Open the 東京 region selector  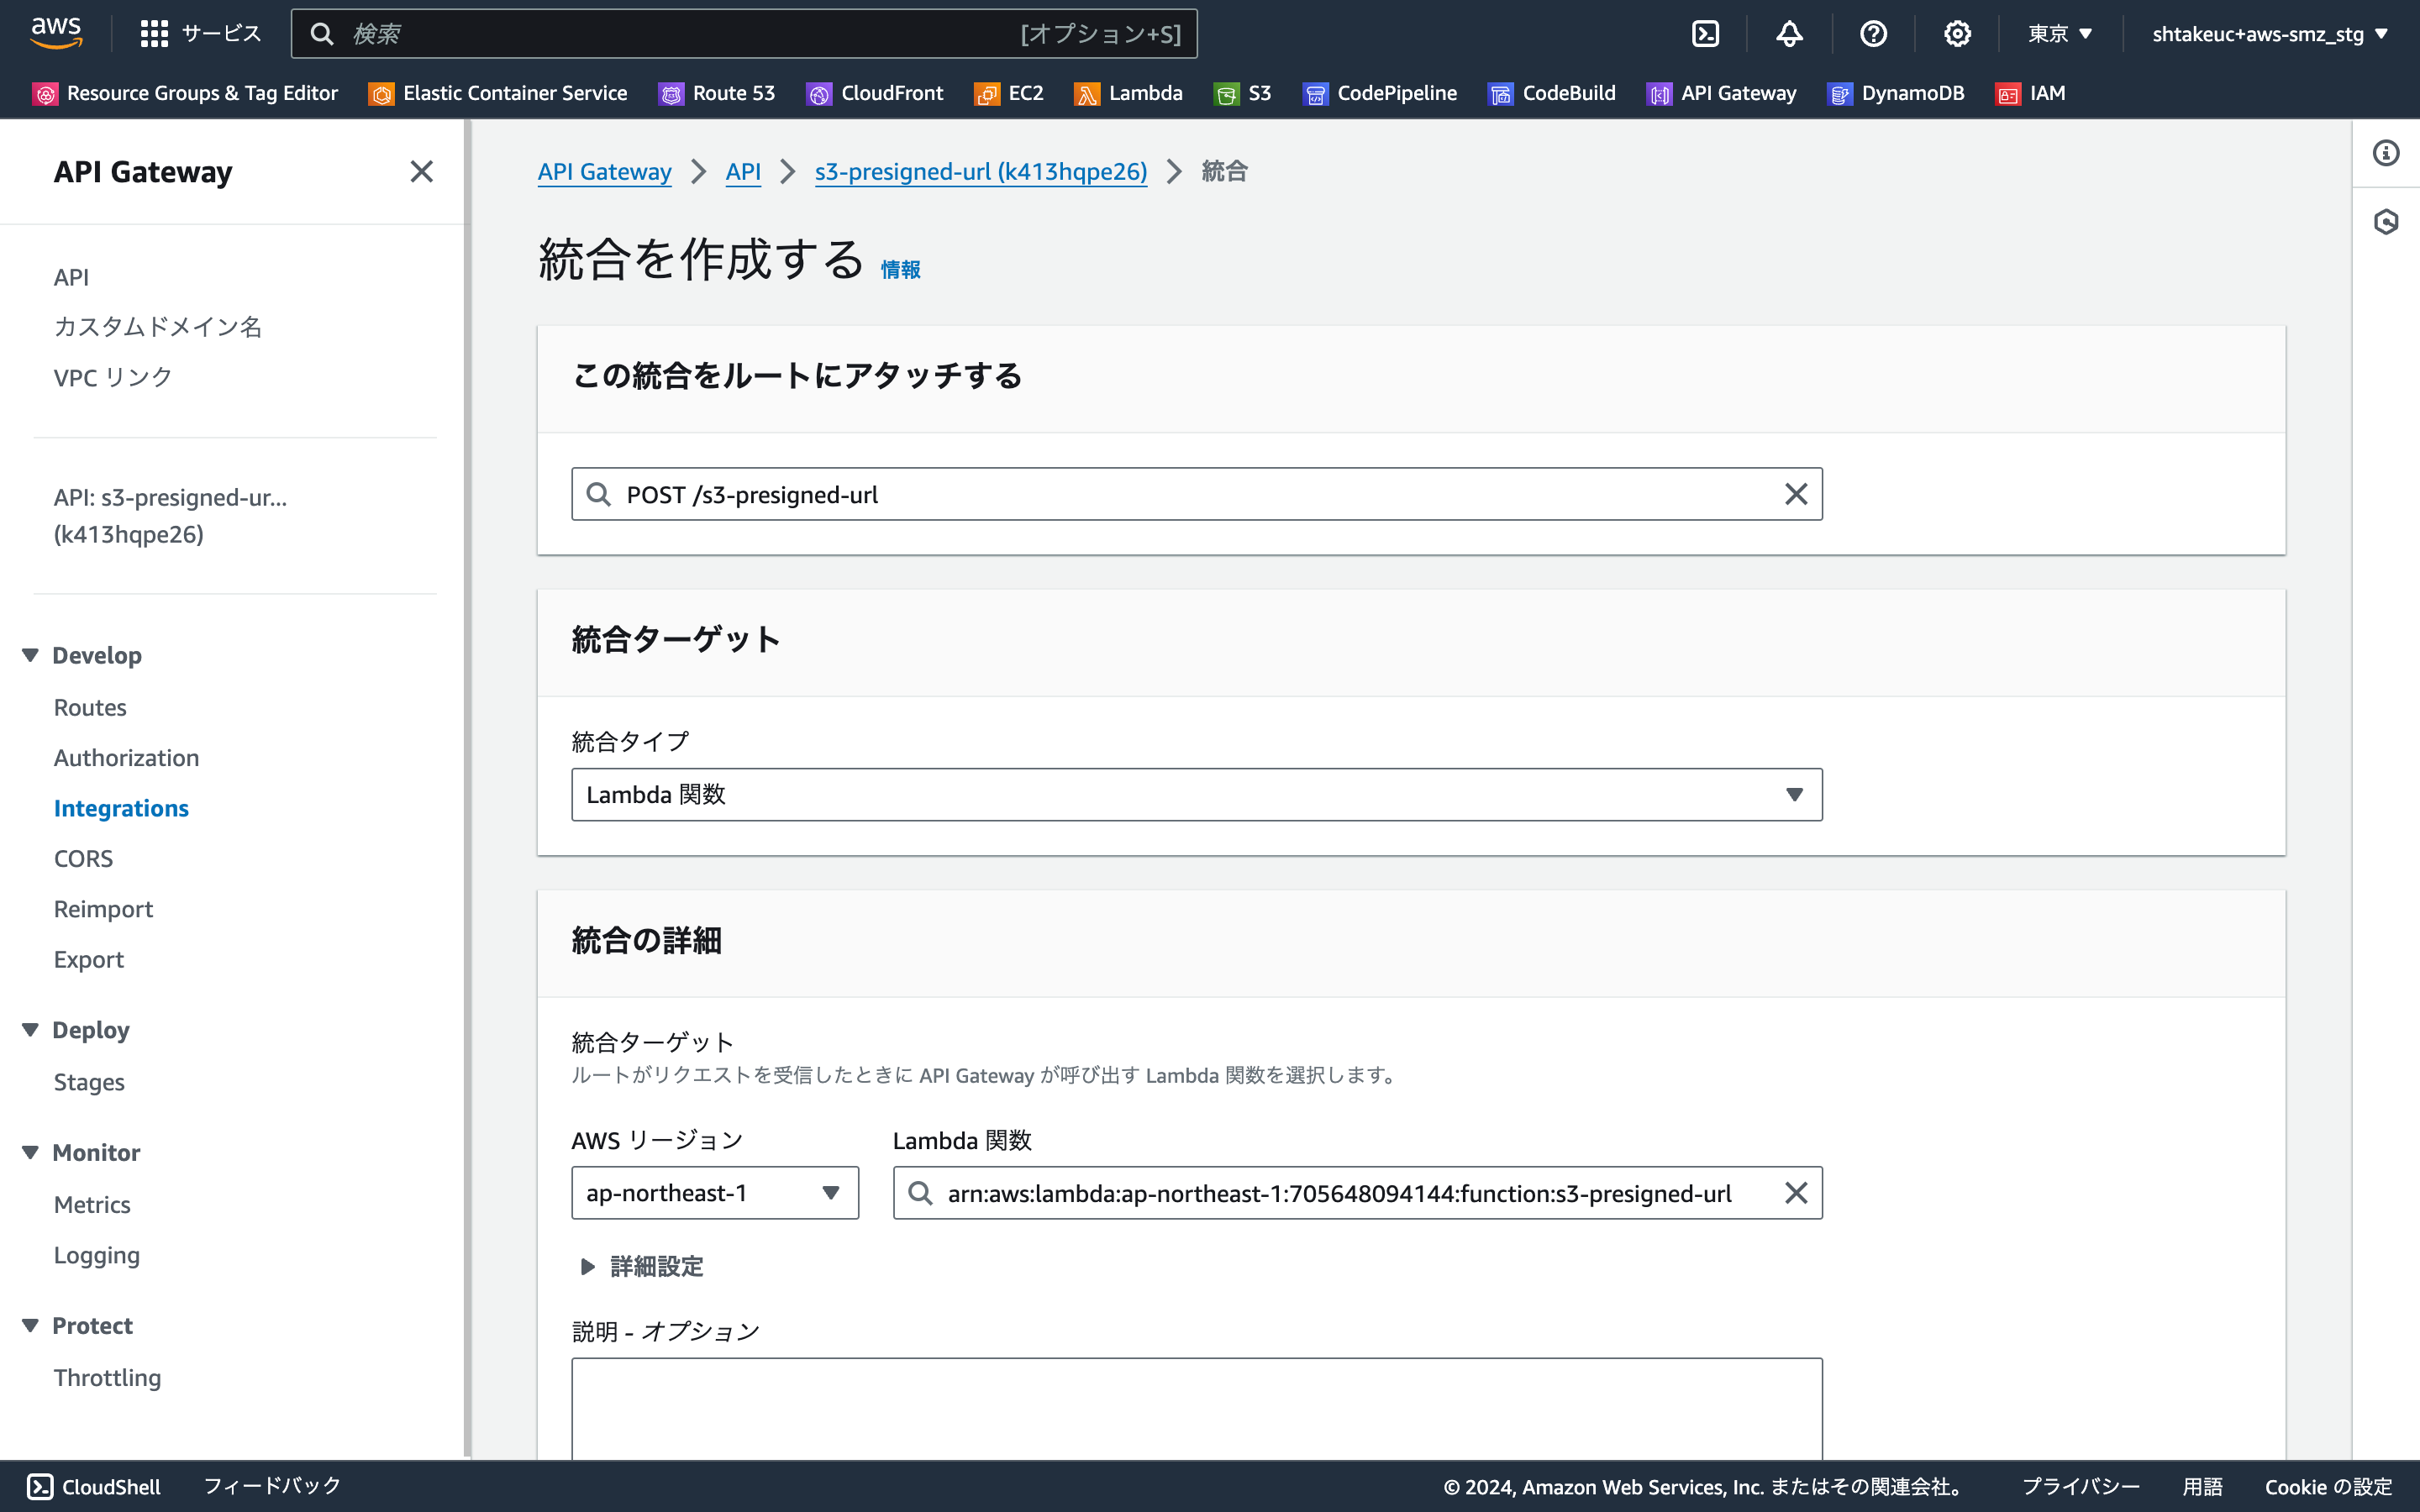(x=2058, y=33)
